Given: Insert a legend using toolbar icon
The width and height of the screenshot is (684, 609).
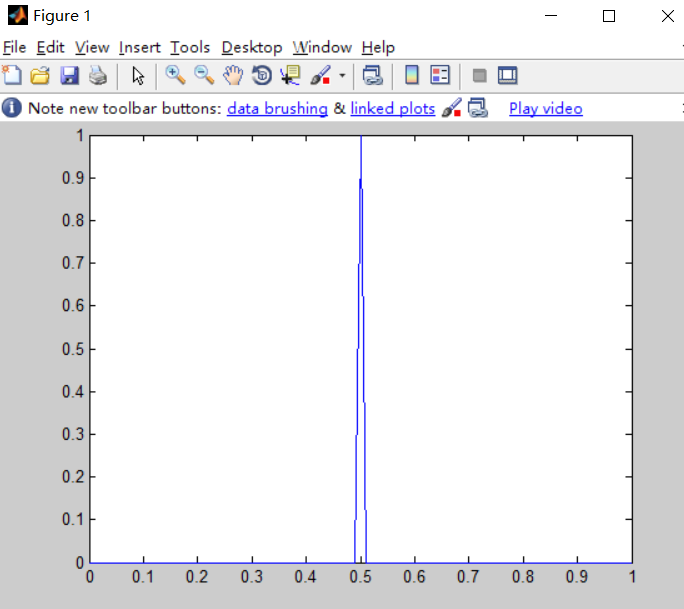Looking at the screenshot, I should [440, 75].
